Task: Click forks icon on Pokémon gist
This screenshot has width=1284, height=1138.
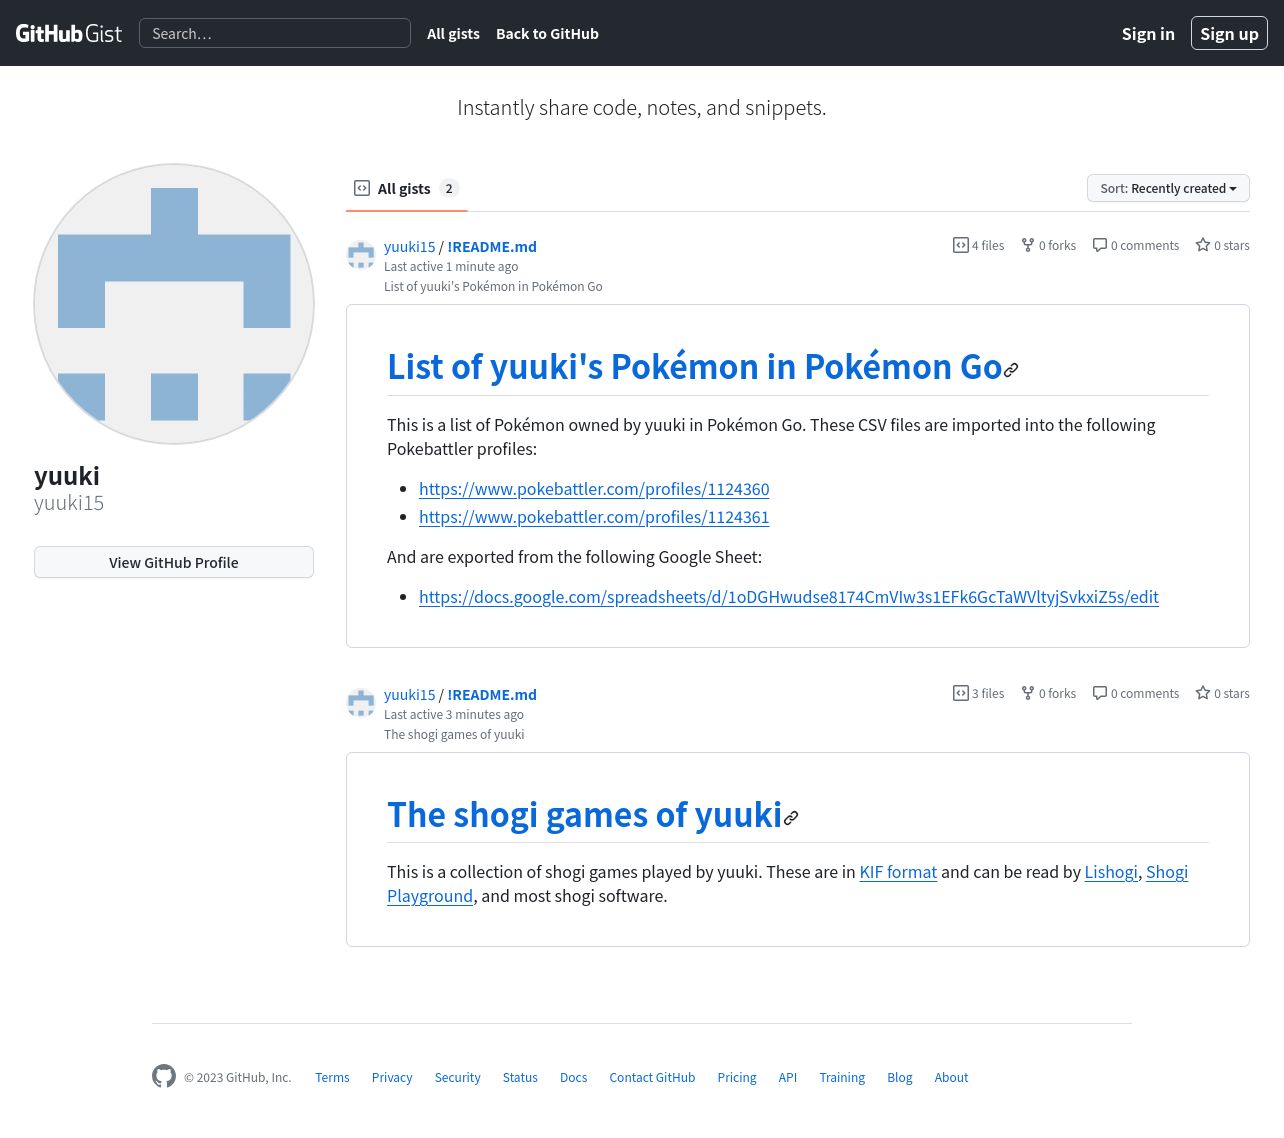Action: coord(1027,245)
